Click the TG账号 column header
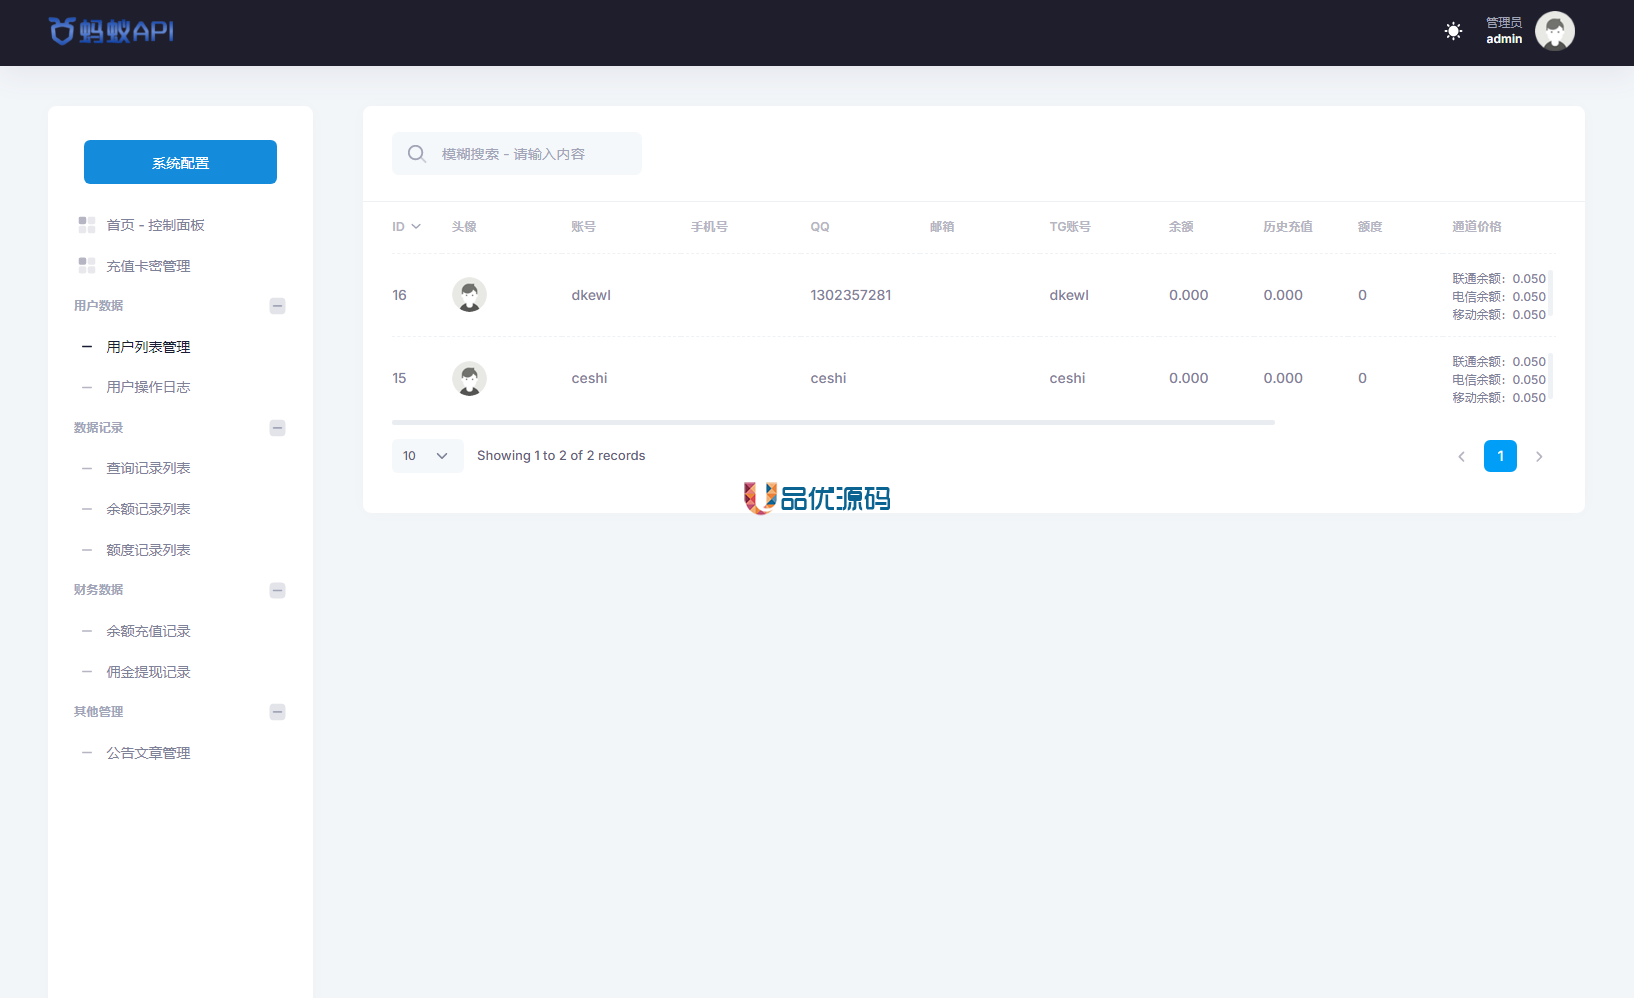This screenshot has width=1634, height=998. click(1070, 227)
